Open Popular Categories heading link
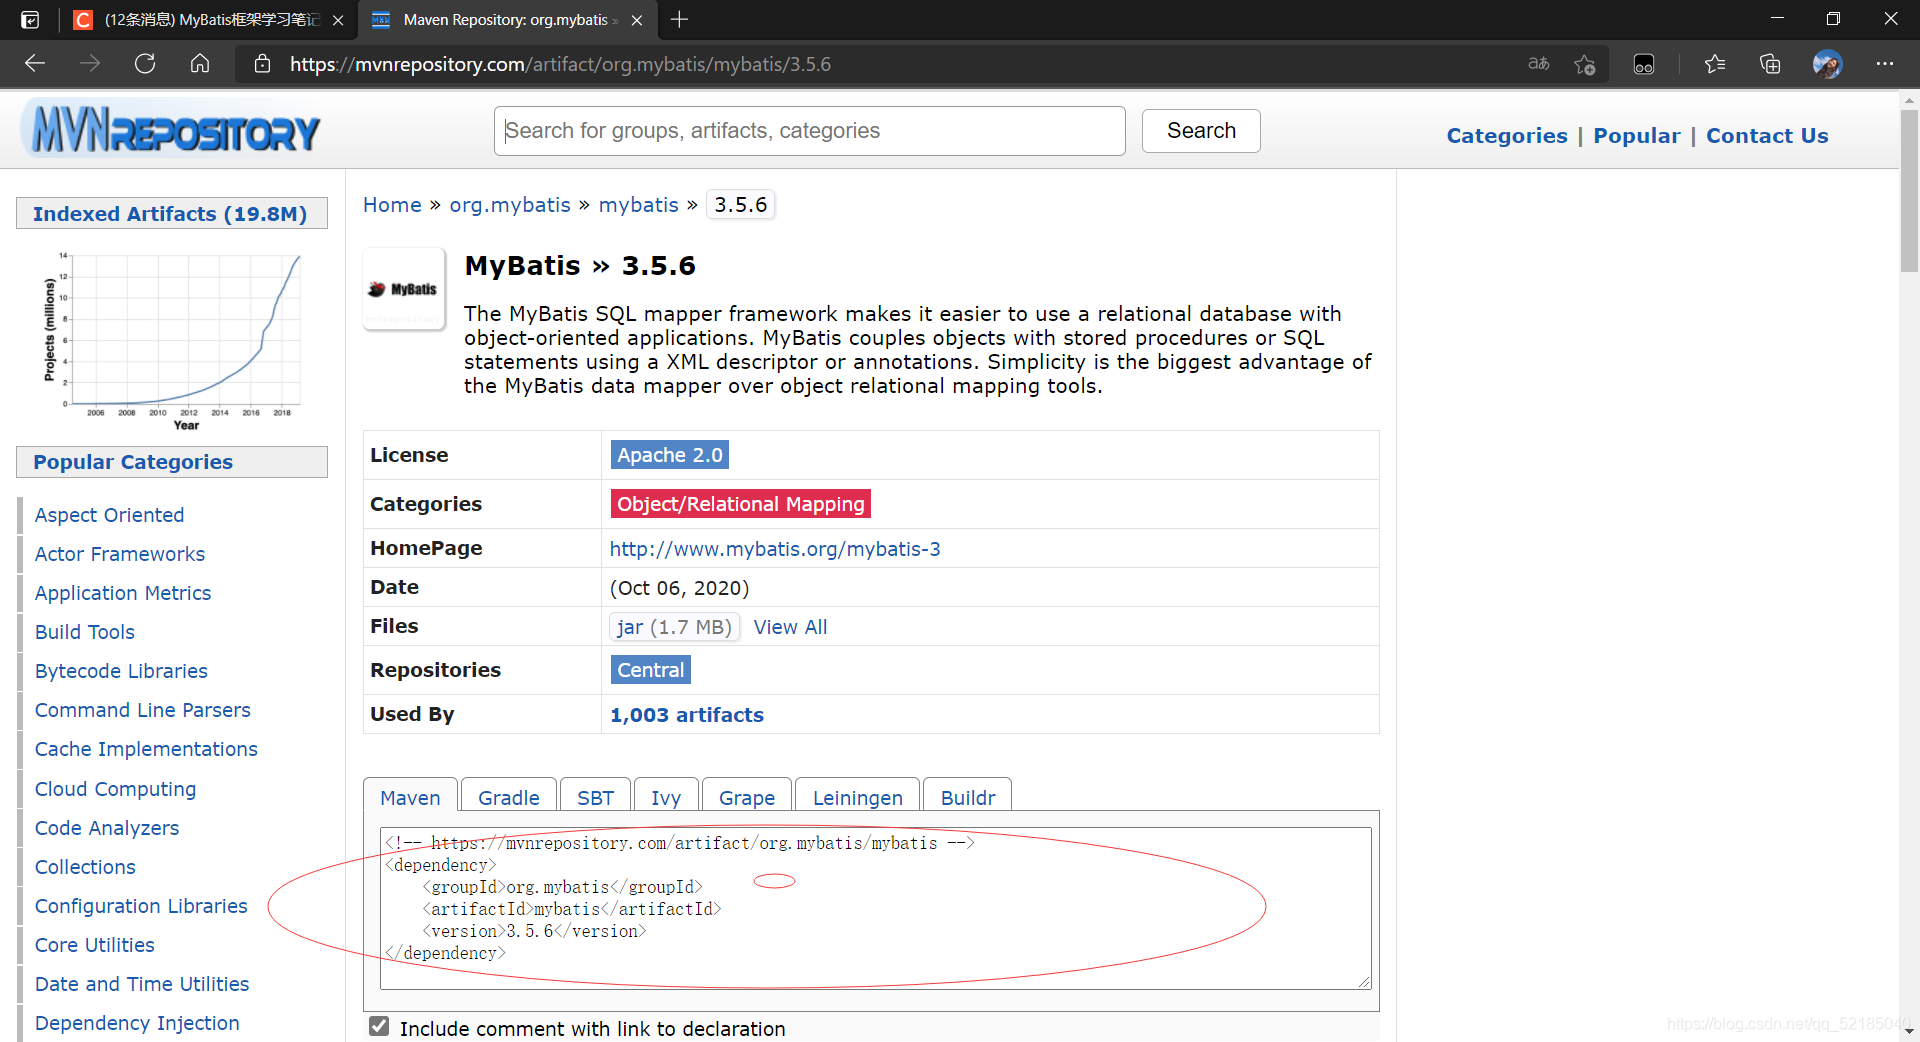Viewport: 1920px width, 1042px height. 133,462
